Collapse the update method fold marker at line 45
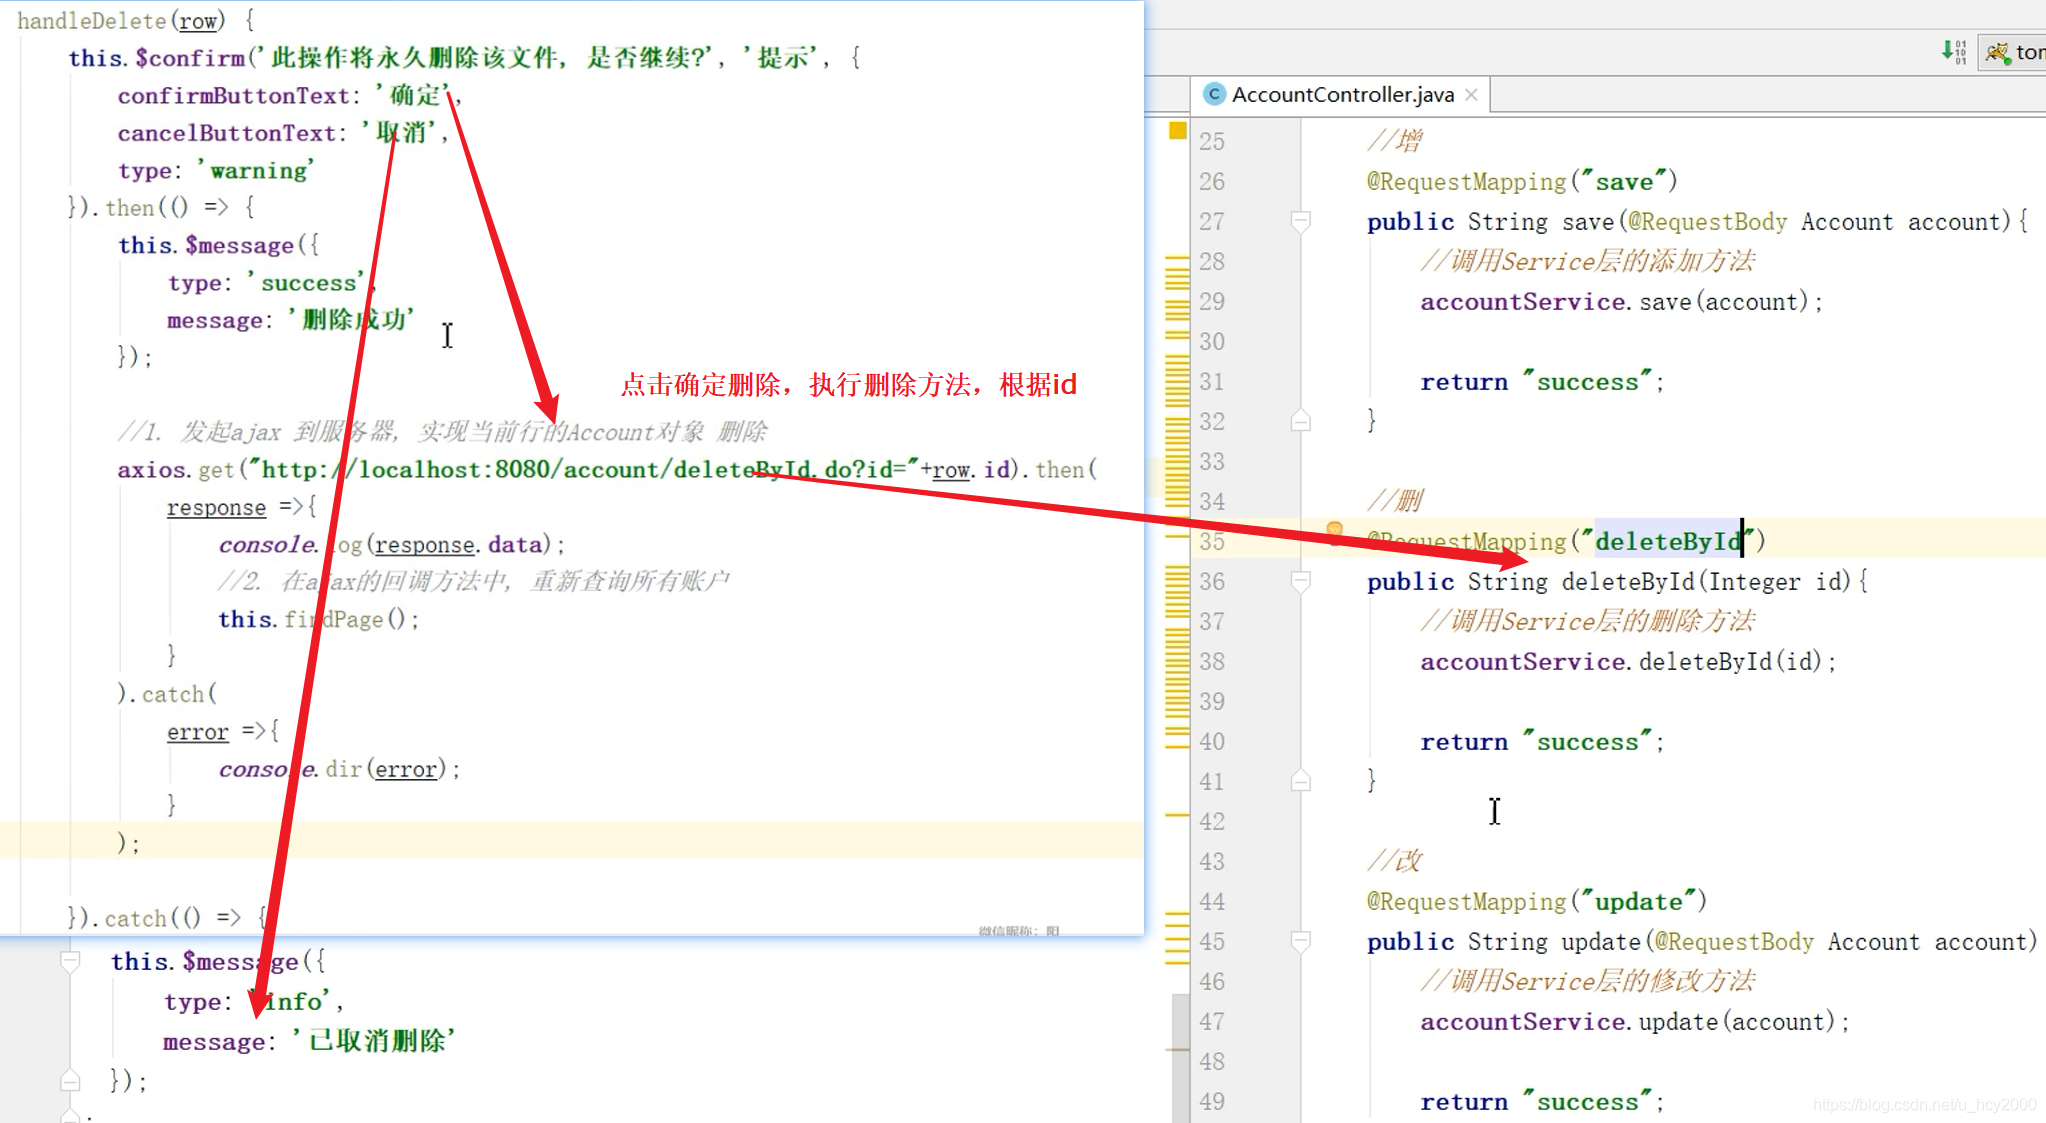This screenshot has height=1123, width=2046. (1300, 941)
